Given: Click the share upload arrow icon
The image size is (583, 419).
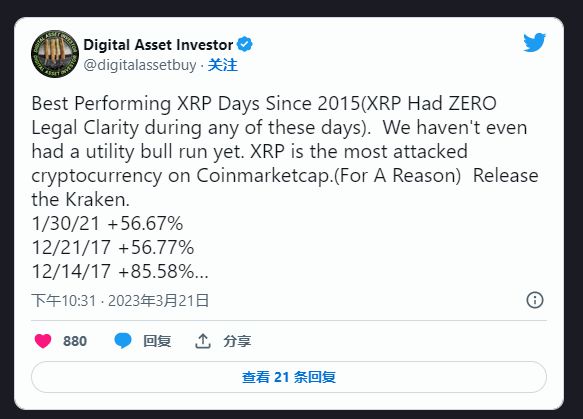Looking at the screenshot, I should click(203, 341).
